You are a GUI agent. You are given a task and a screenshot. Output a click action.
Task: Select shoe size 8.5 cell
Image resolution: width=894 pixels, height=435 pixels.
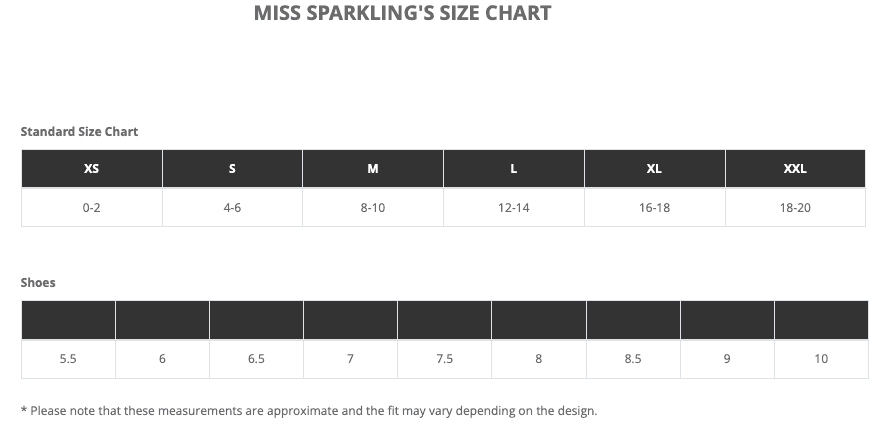pos(633,359)
